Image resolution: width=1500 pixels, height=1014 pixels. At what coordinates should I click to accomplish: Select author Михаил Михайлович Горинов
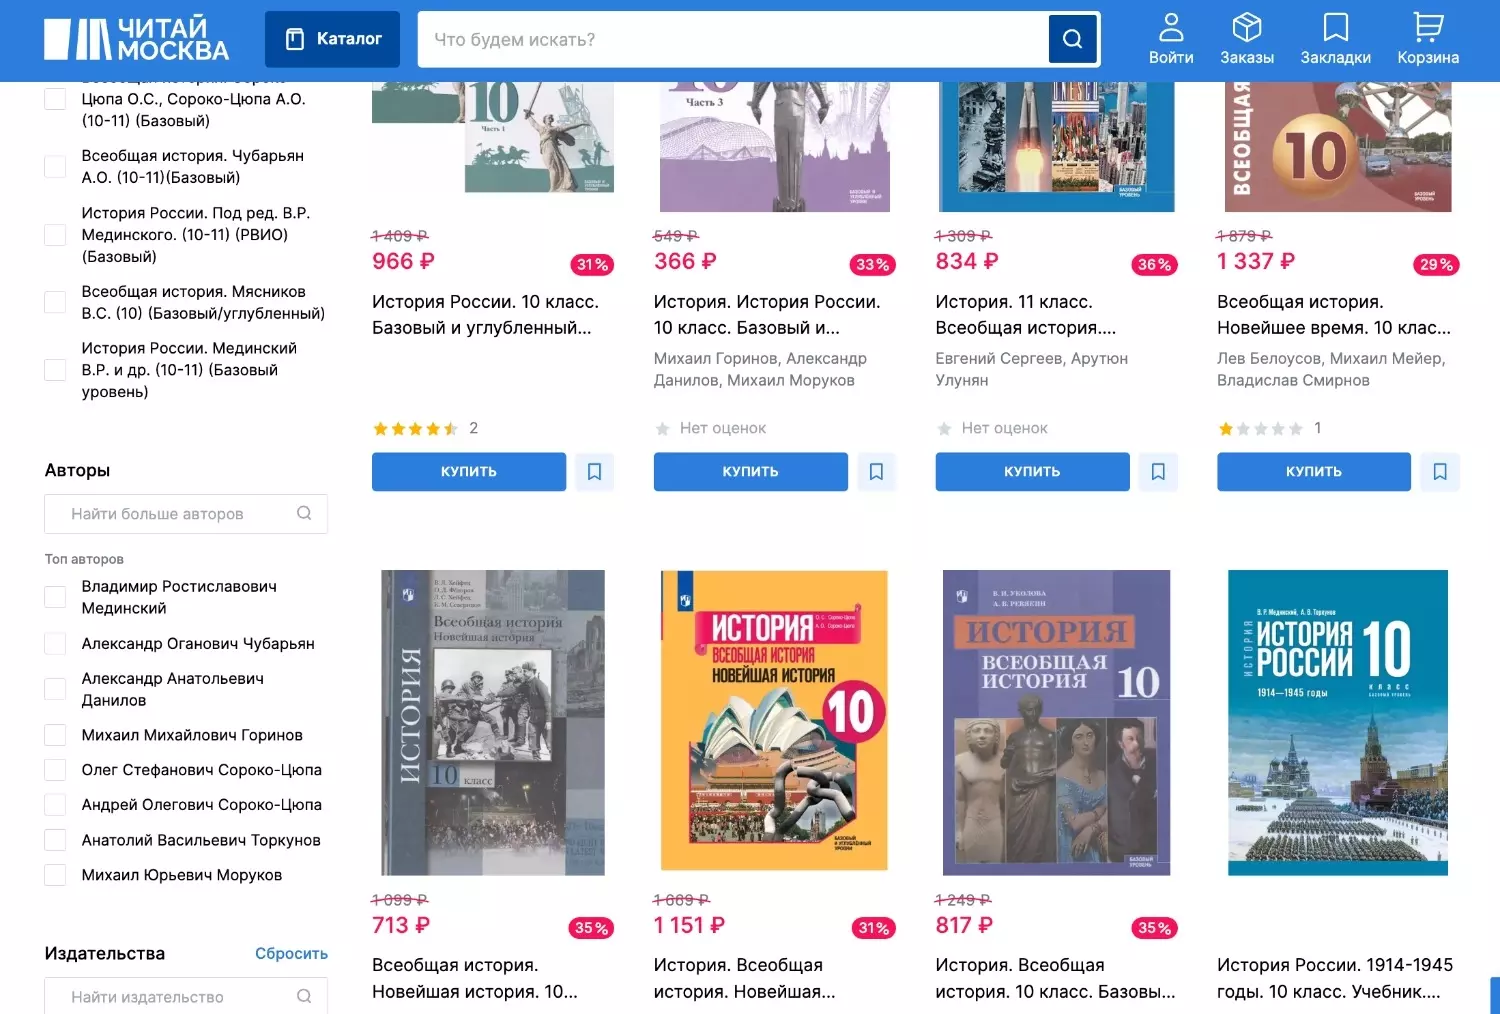click(55, 735)
